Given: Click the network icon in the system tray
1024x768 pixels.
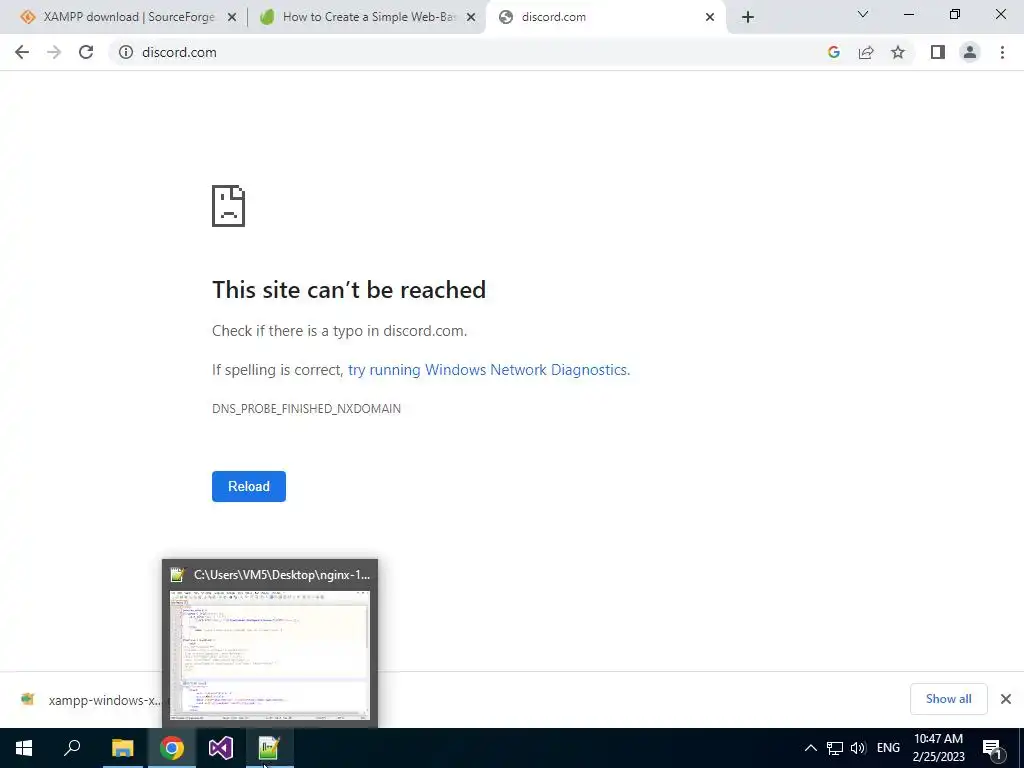Looking at the screenshot, I should [x=835, y=748].
